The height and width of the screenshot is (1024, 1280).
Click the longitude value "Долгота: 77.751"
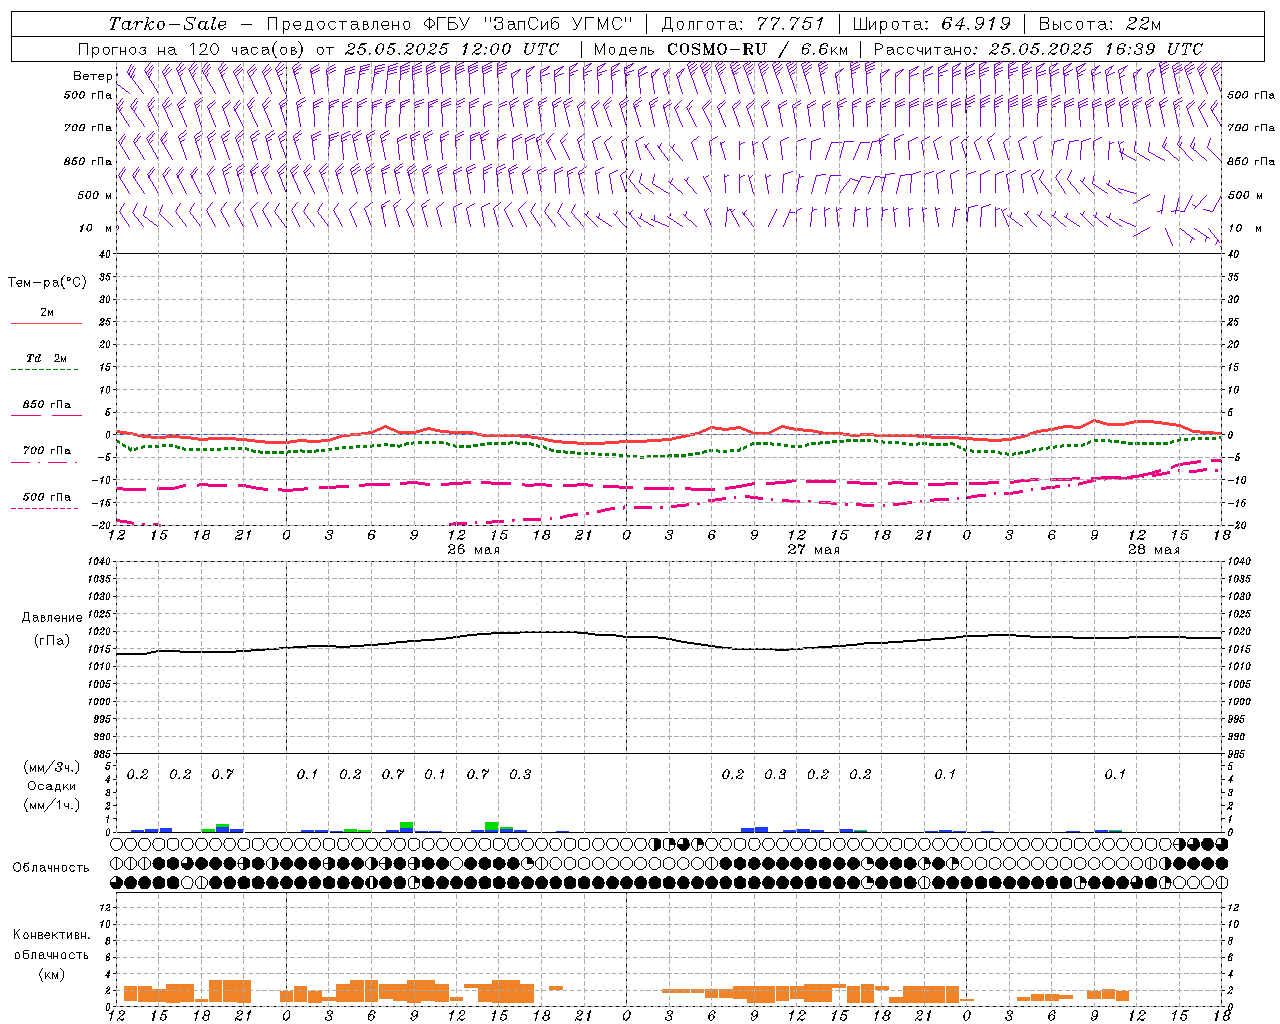[743, 24]
